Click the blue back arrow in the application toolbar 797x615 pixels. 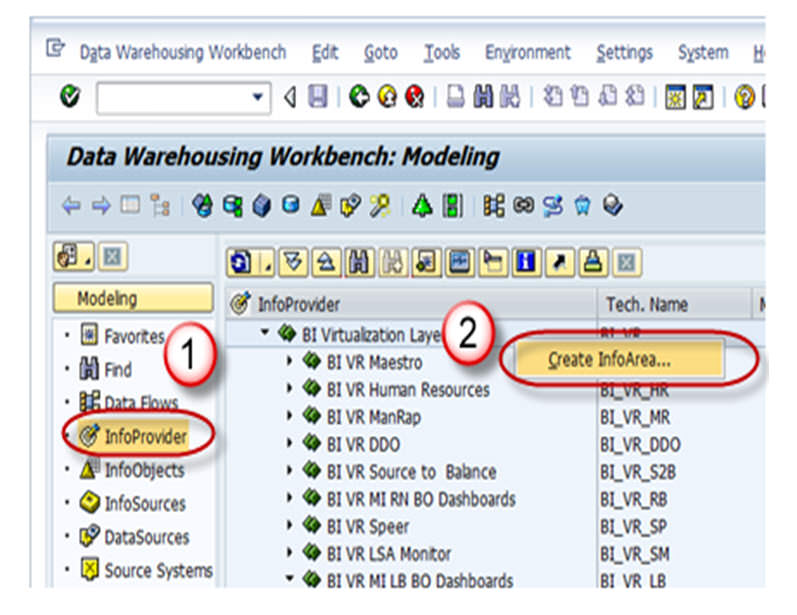[x=71, y=205]
